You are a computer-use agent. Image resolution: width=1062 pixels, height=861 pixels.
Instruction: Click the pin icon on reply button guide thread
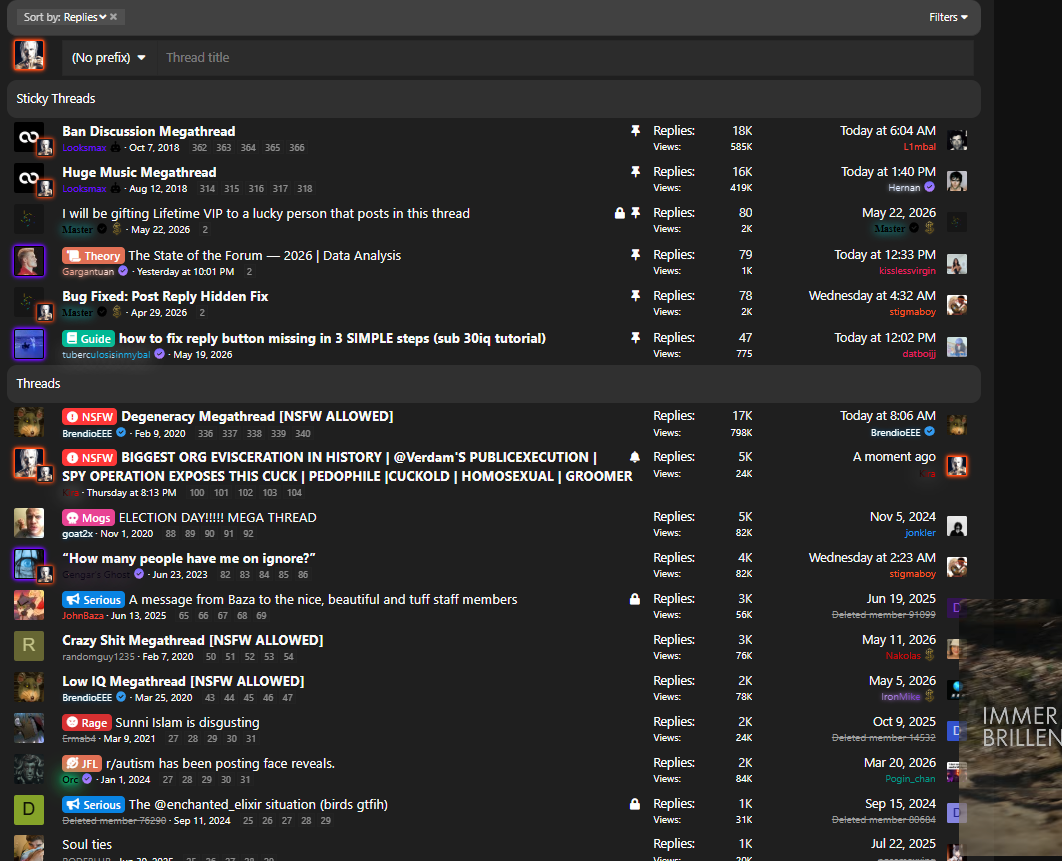[635, 337]
